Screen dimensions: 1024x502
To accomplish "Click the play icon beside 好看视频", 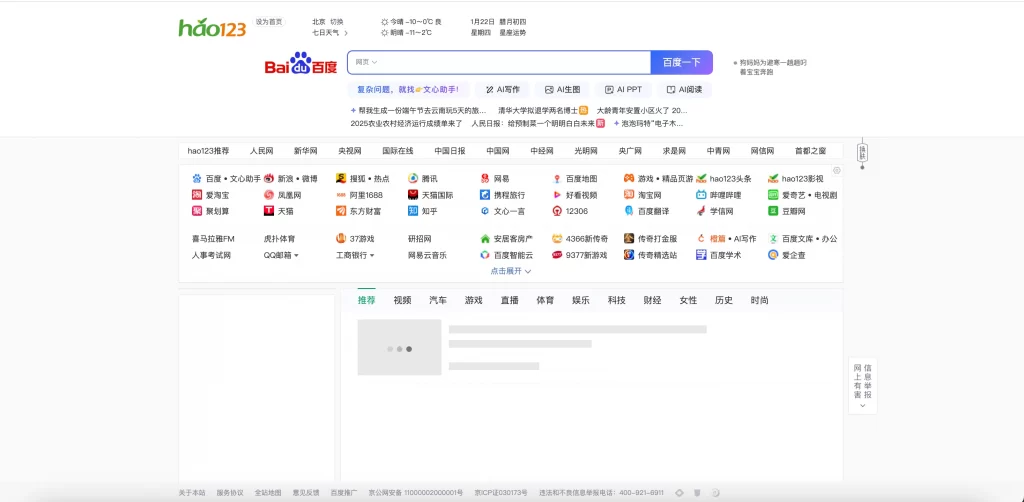I will coord(557,195).
